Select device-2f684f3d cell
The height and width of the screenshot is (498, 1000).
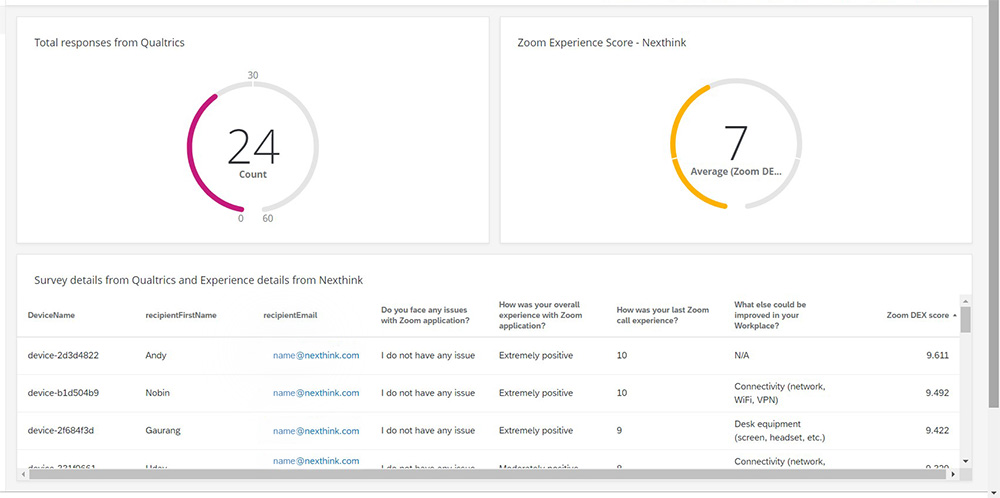61,430
